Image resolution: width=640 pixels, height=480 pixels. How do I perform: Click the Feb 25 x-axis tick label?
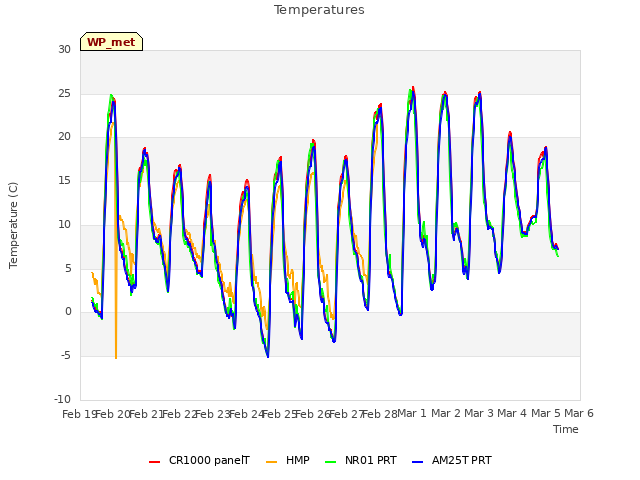280,414
